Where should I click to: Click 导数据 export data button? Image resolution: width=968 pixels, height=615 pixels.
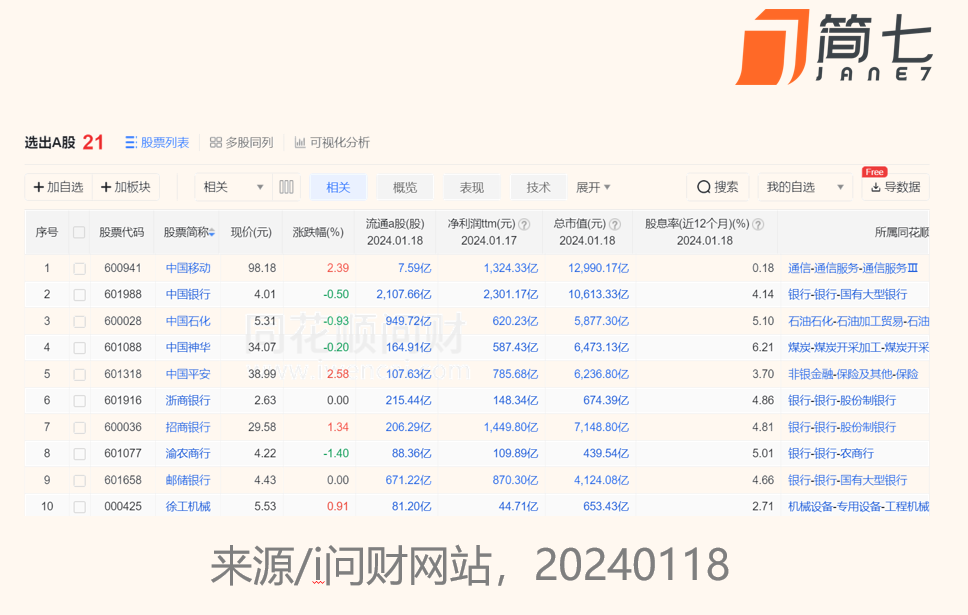tap(896, 187)
